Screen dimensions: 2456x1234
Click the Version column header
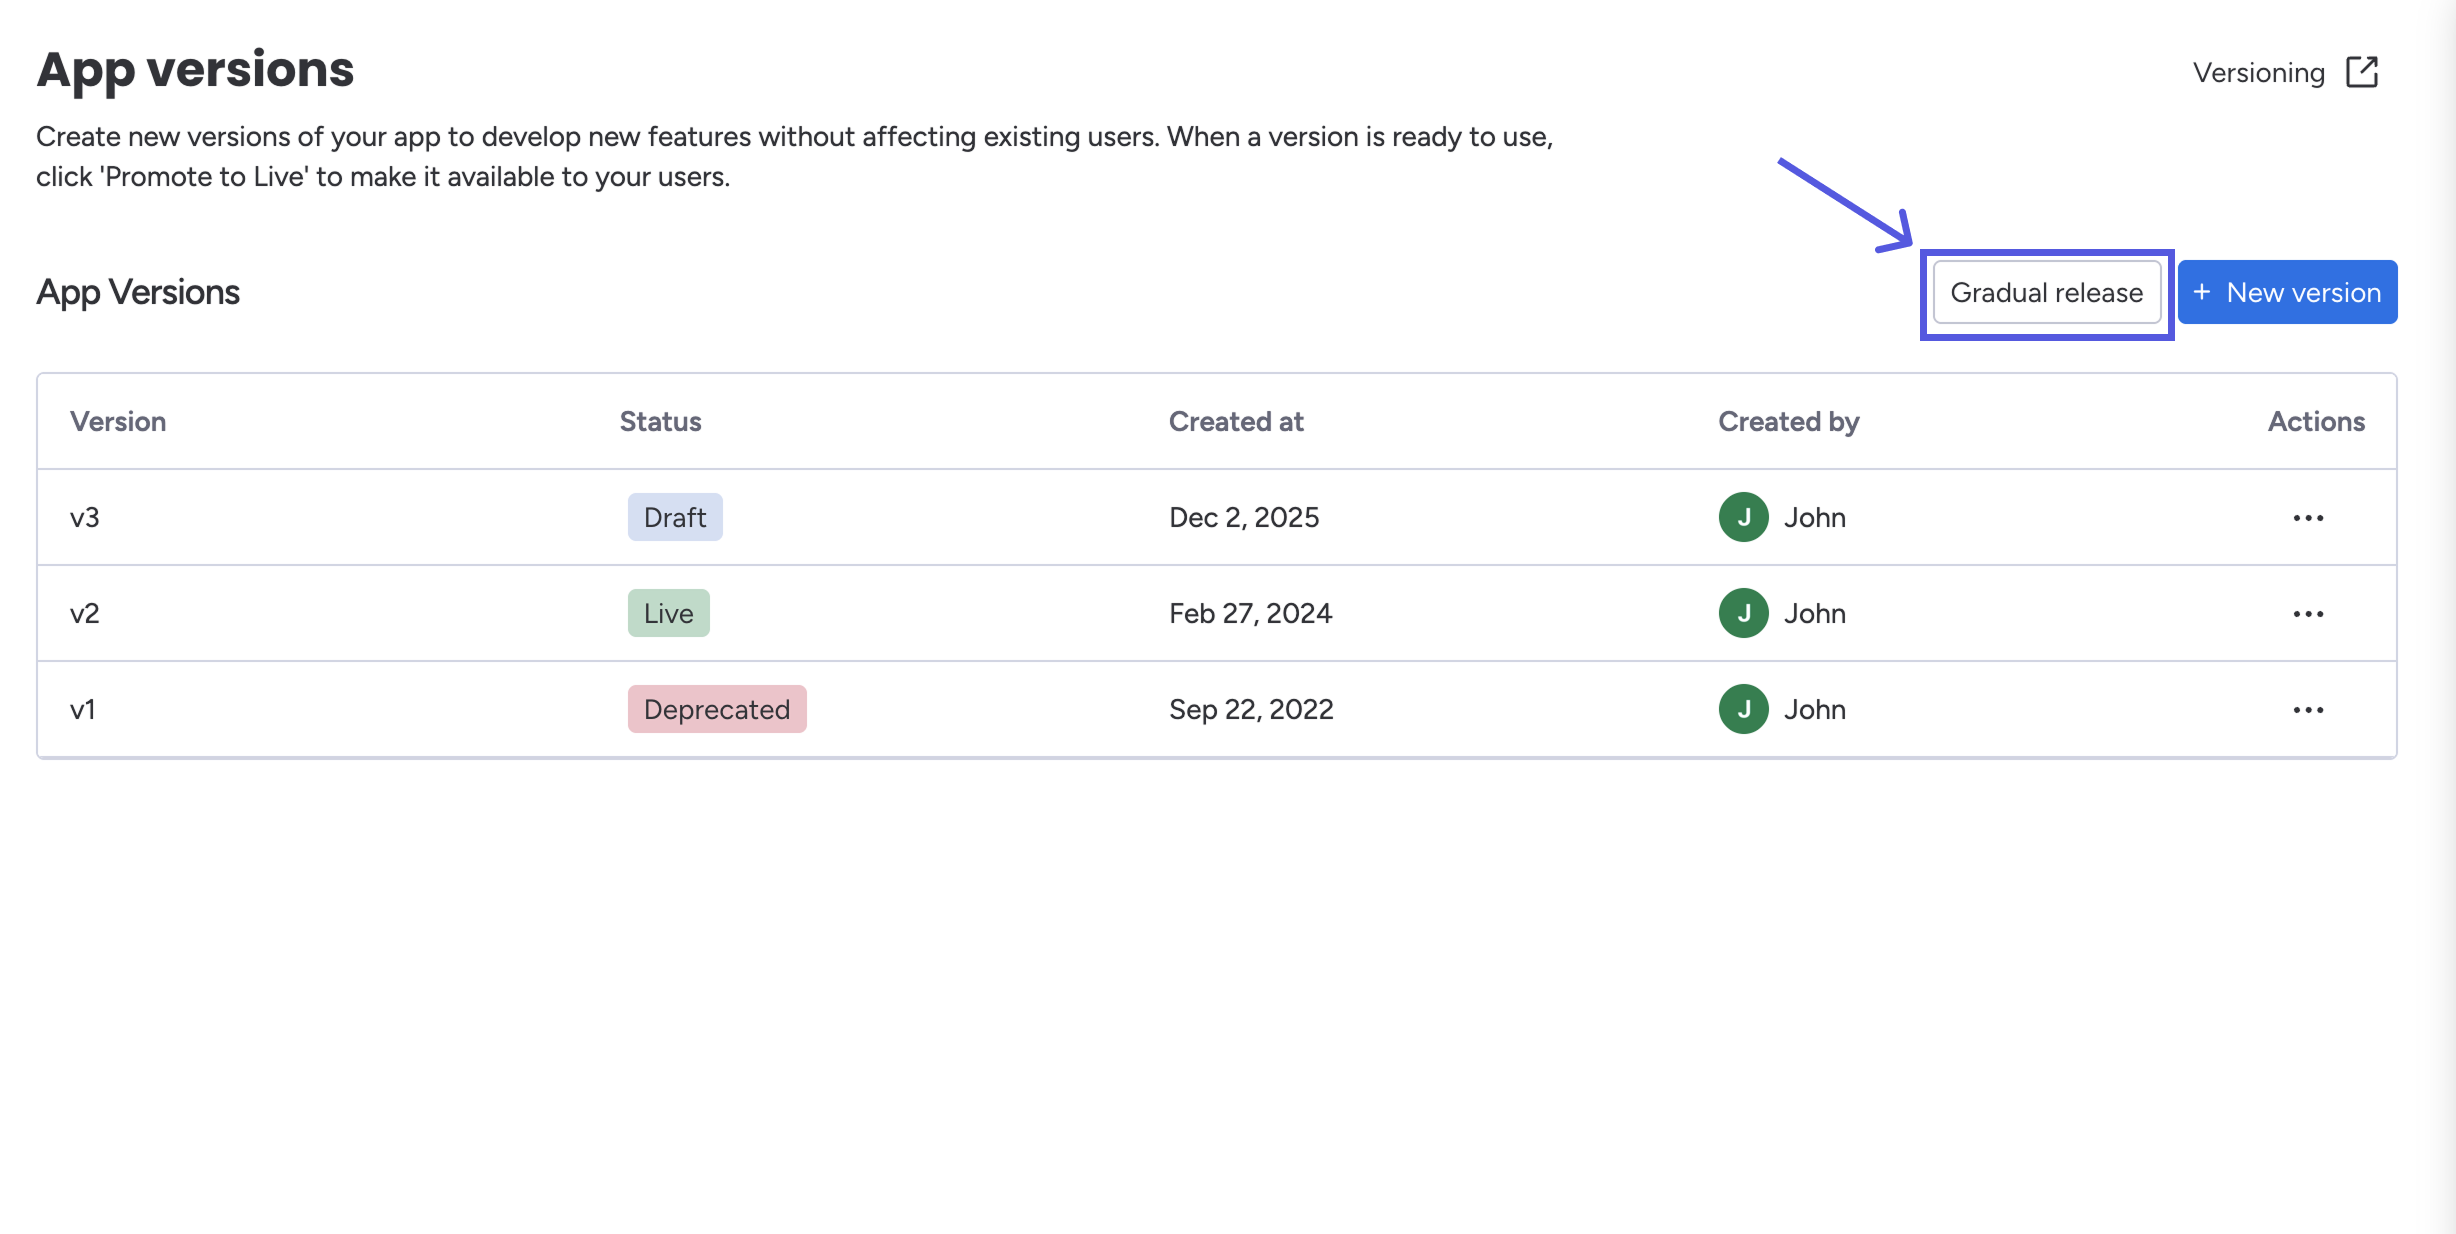tap(118, 421)
